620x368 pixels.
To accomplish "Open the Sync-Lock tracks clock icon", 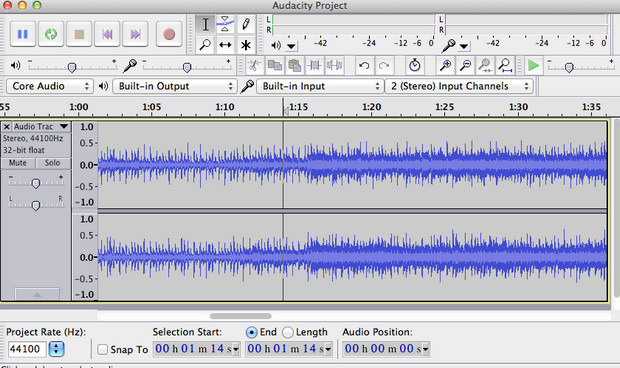I will click(x=414, y=65).
